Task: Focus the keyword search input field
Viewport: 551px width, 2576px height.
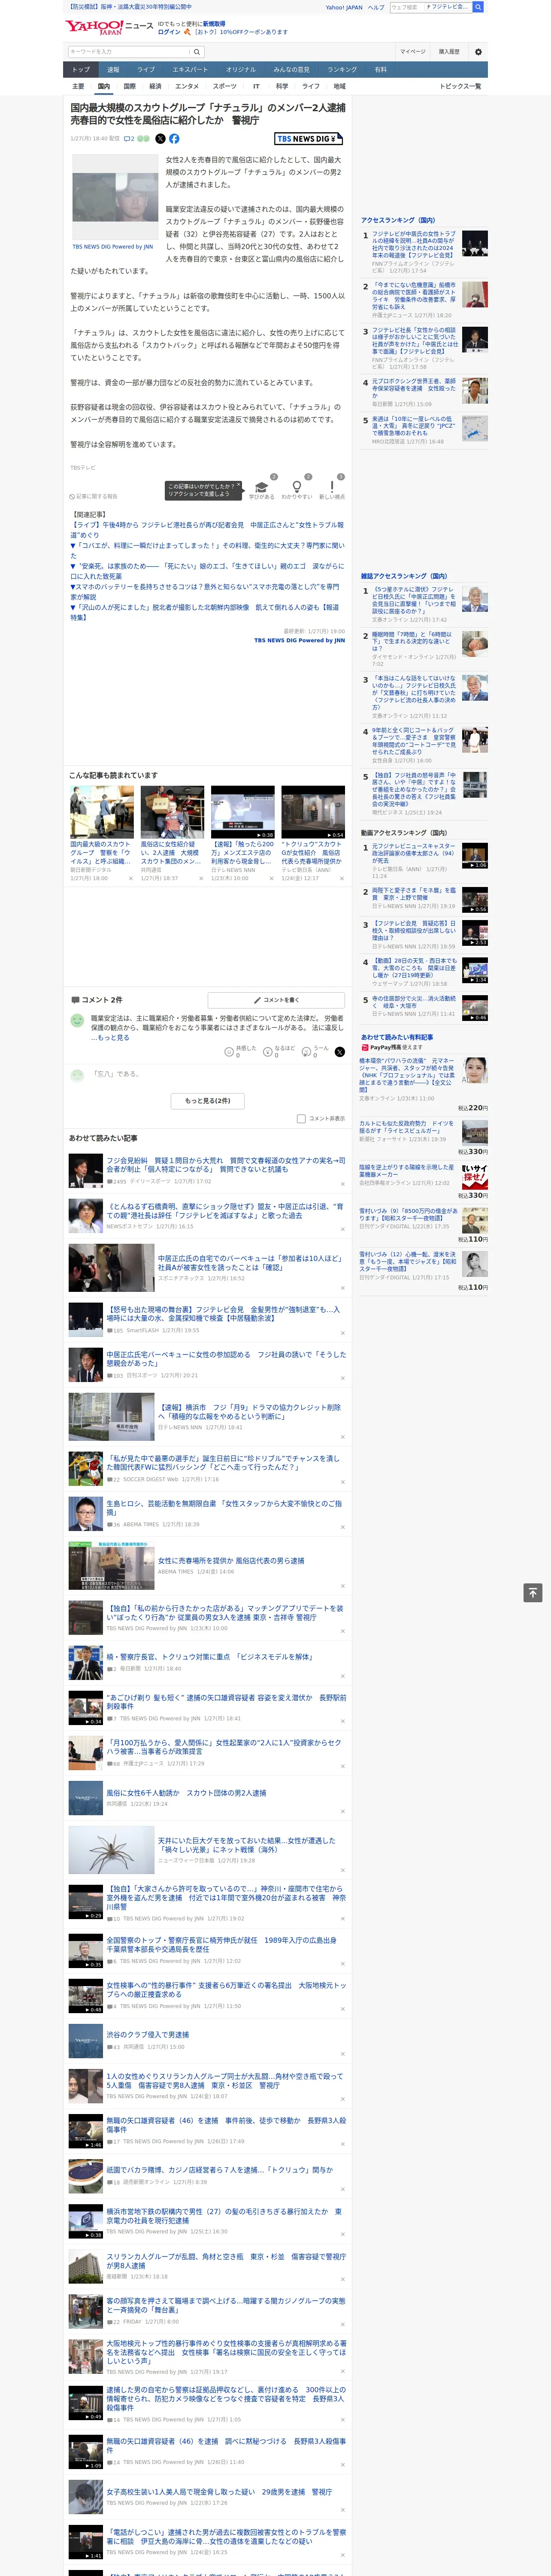Action: pyautogui.click(x=129, y=52)
